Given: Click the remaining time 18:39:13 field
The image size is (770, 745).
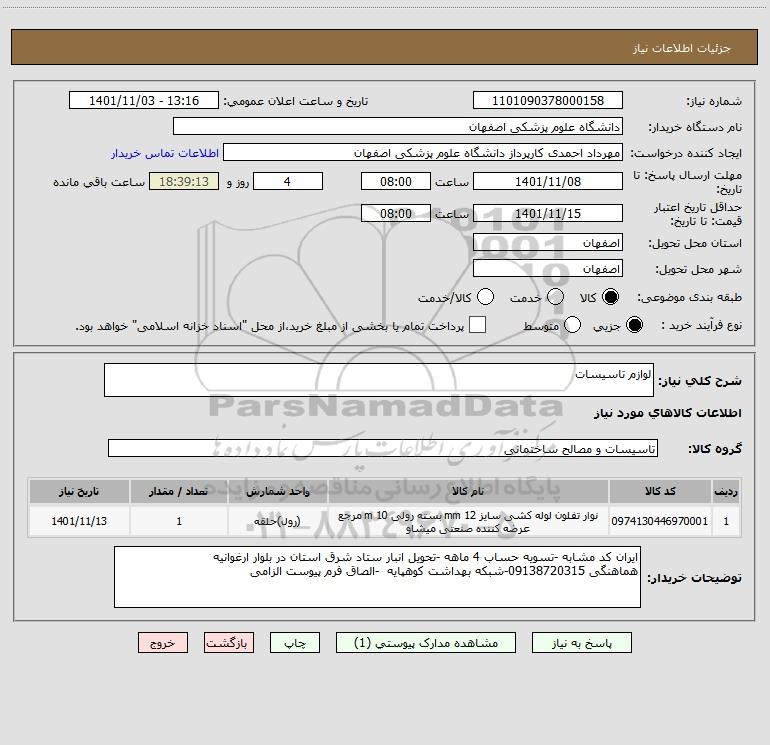Looking at the screenshot, I should pyautogui.click(x=184, y=182).
